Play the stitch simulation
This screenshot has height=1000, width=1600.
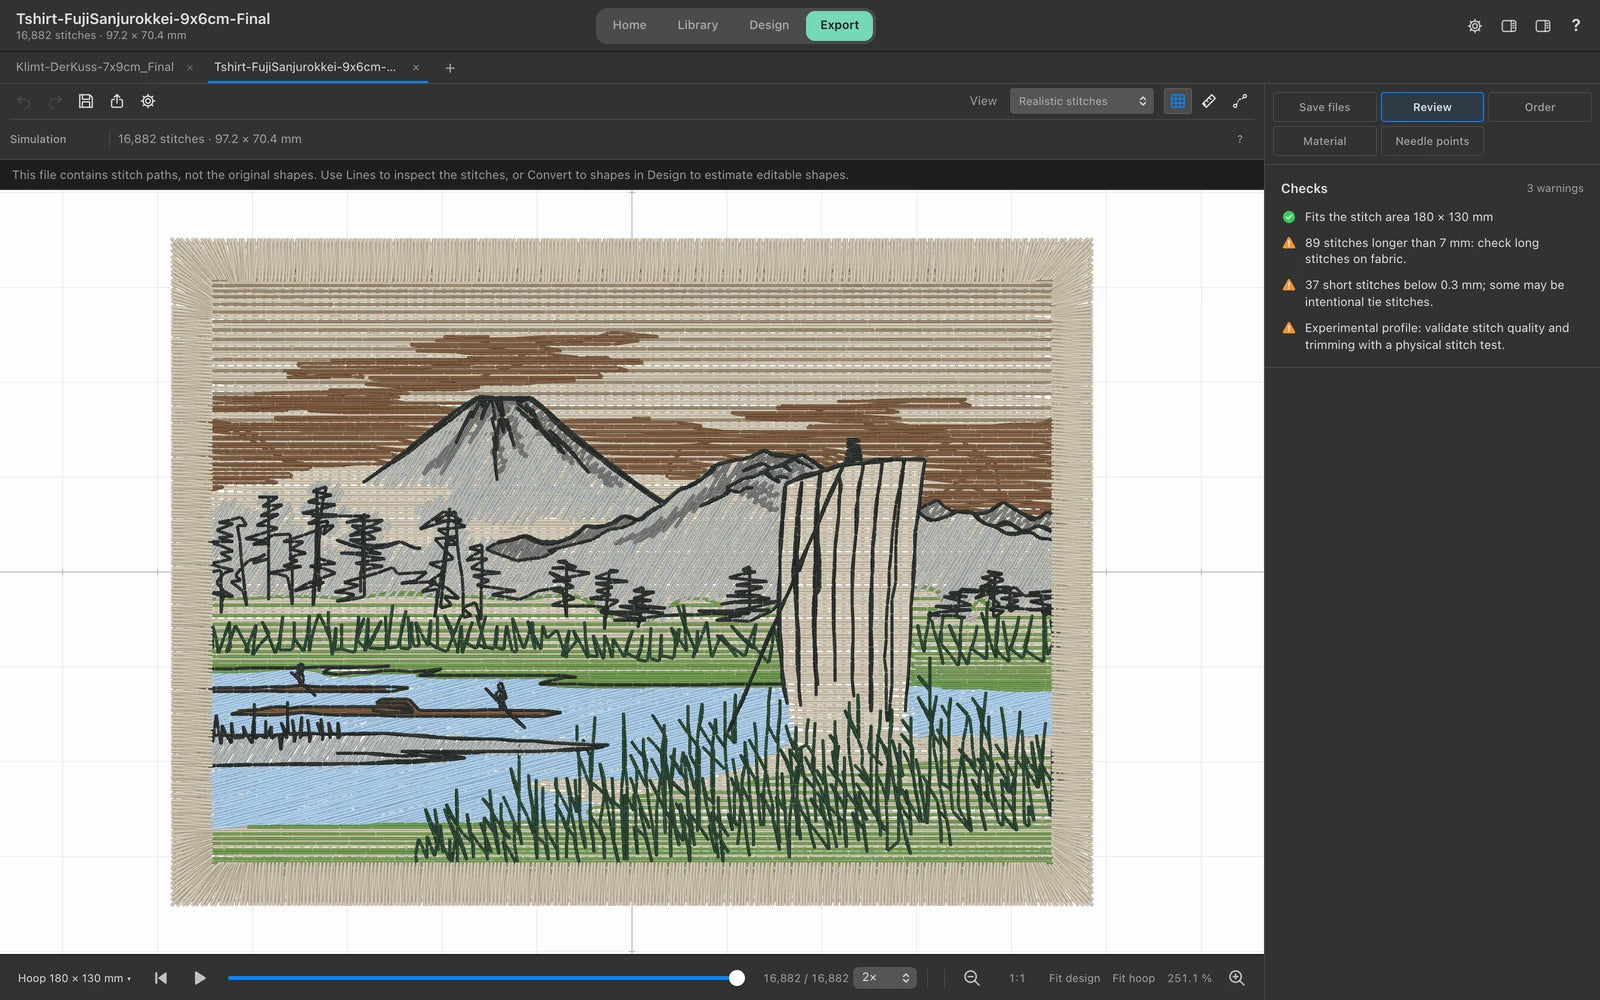click(x=200, y=978)
